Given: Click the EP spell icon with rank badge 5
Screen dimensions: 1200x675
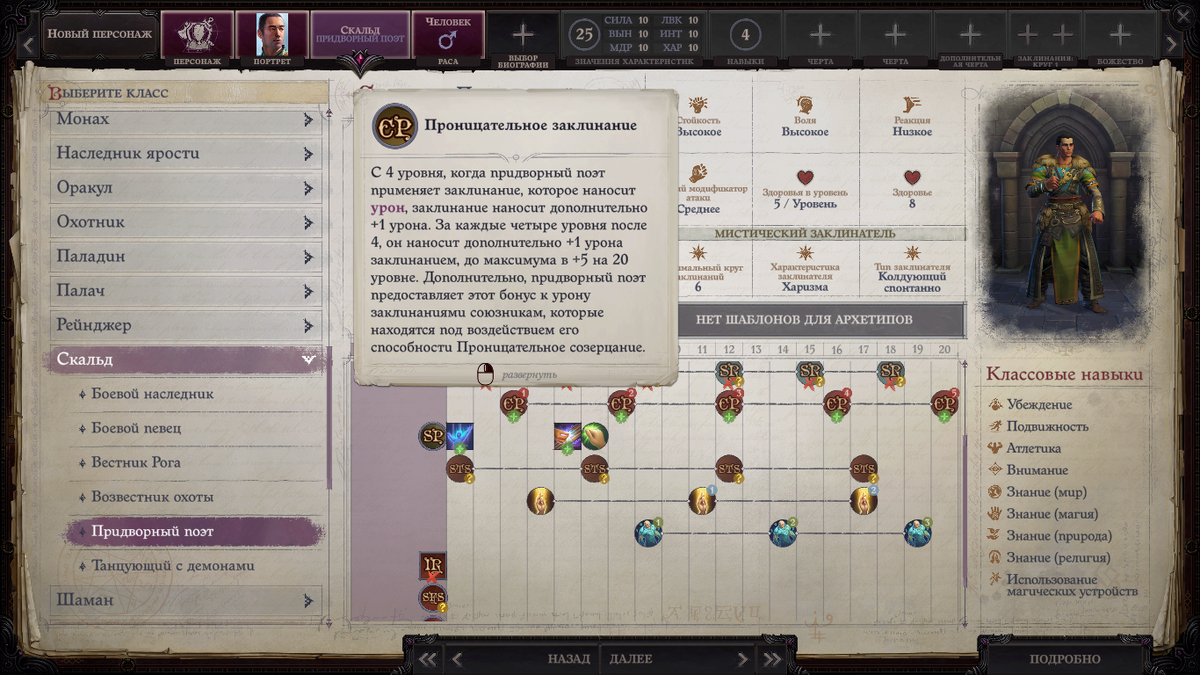Looking at the screenshot, I should click(944, 404).
